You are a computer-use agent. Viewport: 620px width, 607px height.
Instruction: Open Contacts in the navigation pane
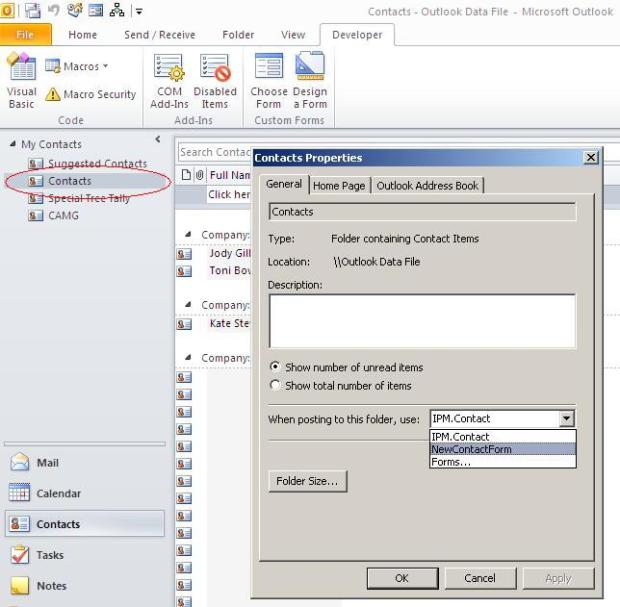click(85, 524)
